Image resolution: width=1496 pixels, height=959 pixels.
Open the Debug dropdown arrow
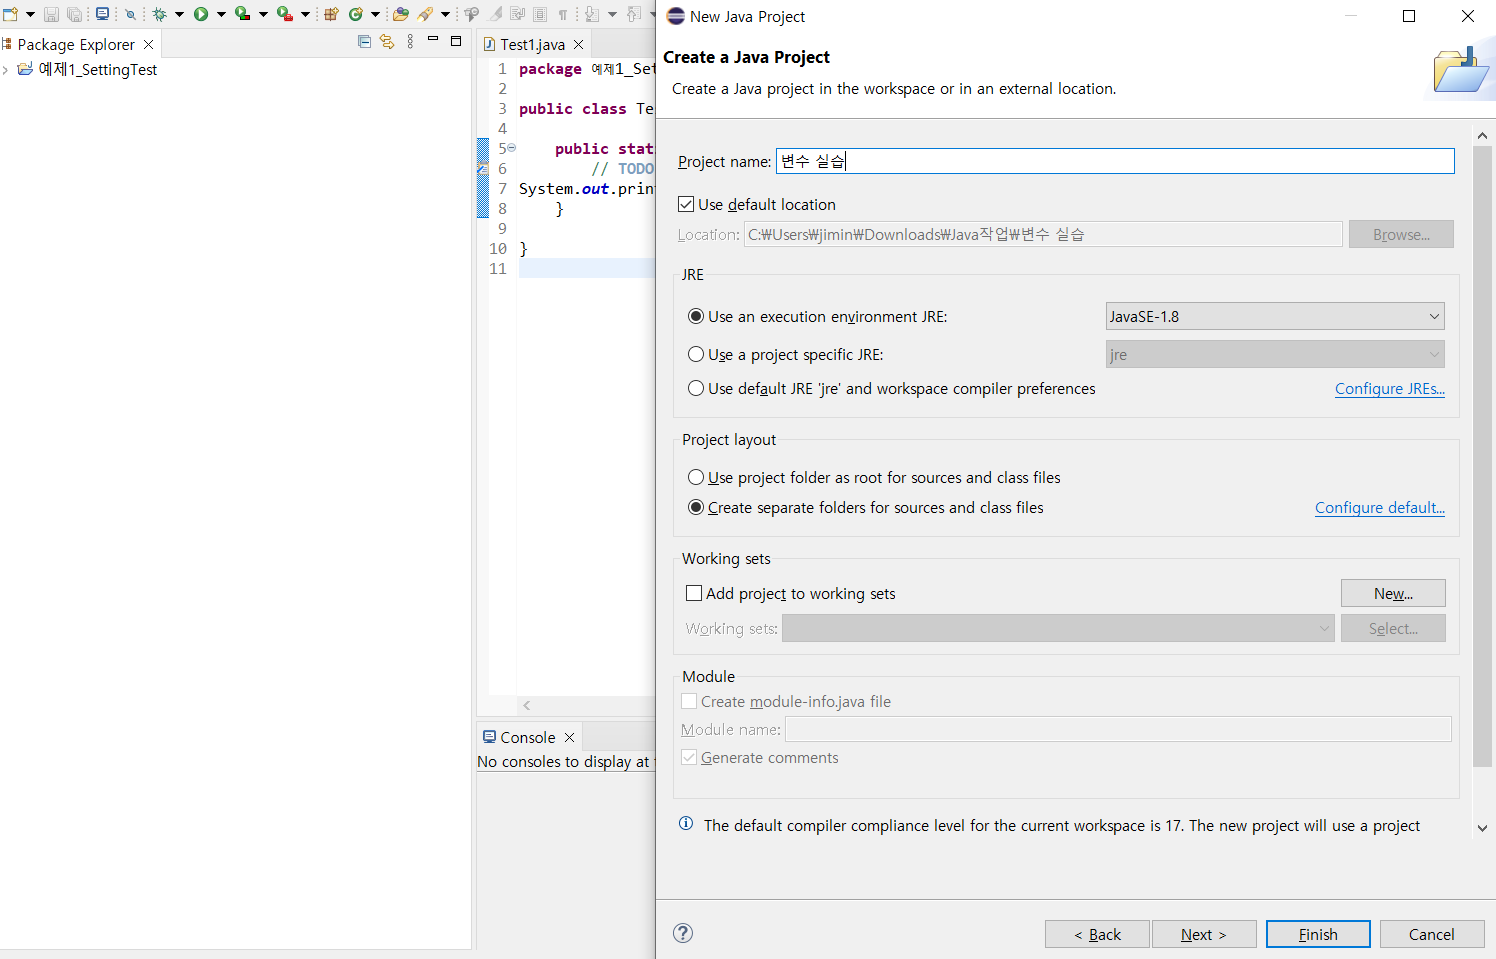pos(179,14)
